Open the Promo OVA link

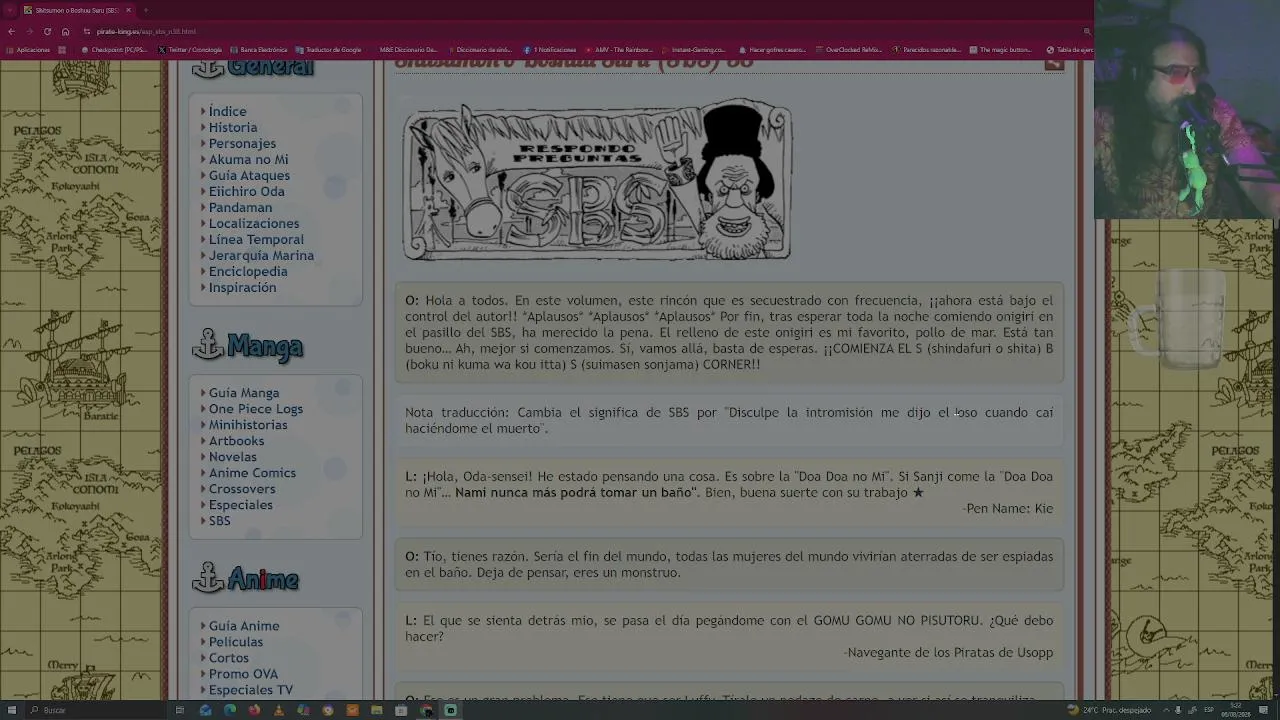coord(243,674)
